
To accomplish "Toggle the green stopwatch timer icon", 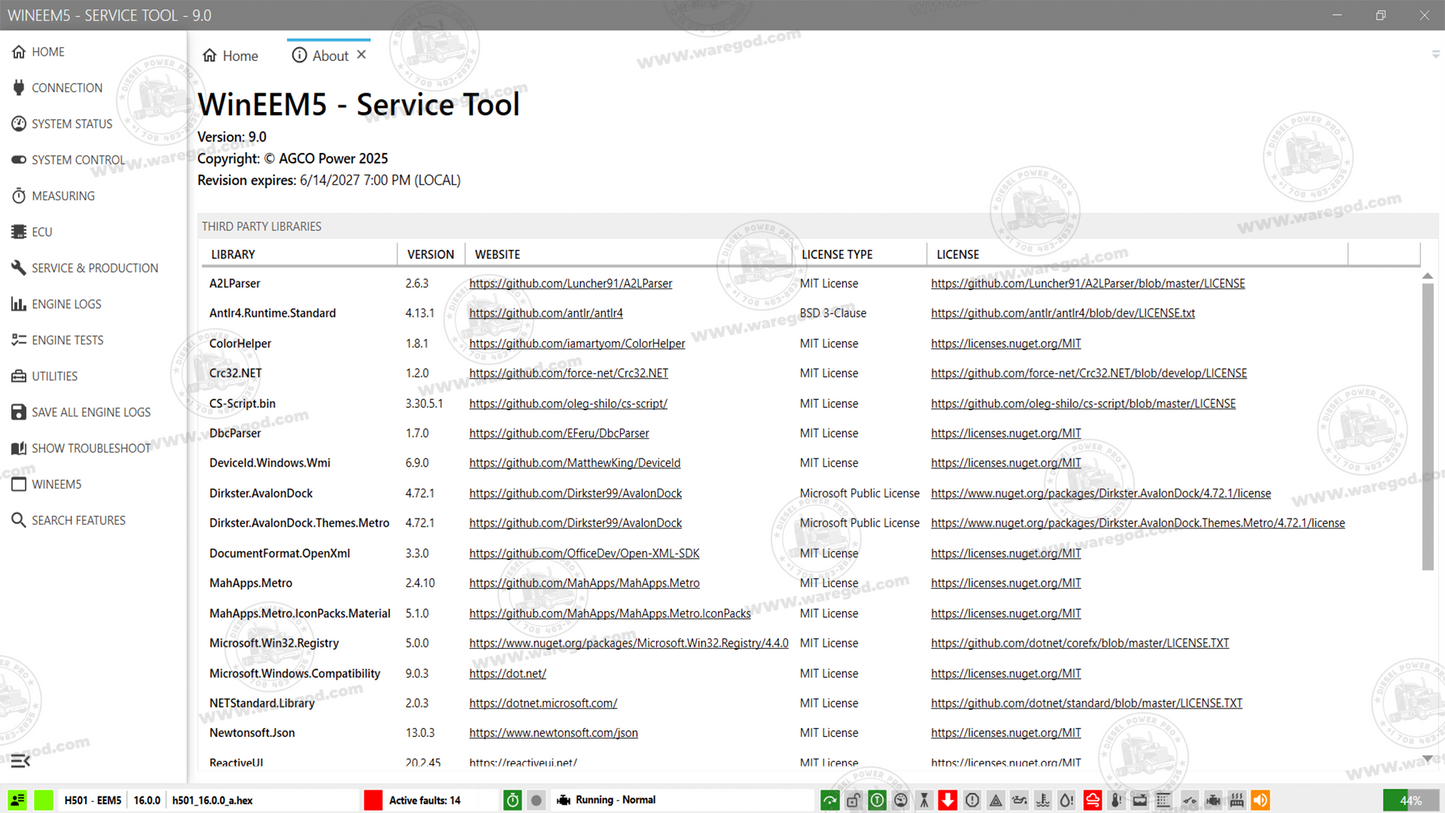I will [x=511, y=799].
